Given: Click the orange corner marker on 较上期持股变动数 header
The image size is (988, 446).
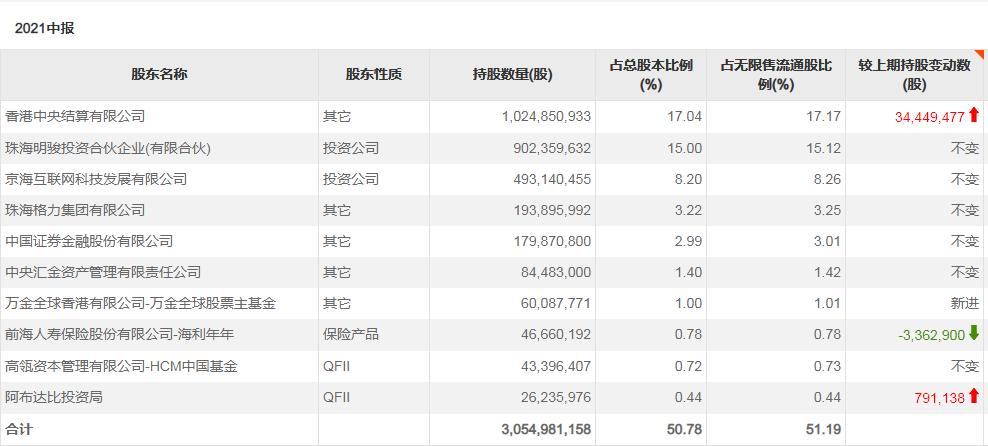Looking at the screenshot, I should 982,54.
